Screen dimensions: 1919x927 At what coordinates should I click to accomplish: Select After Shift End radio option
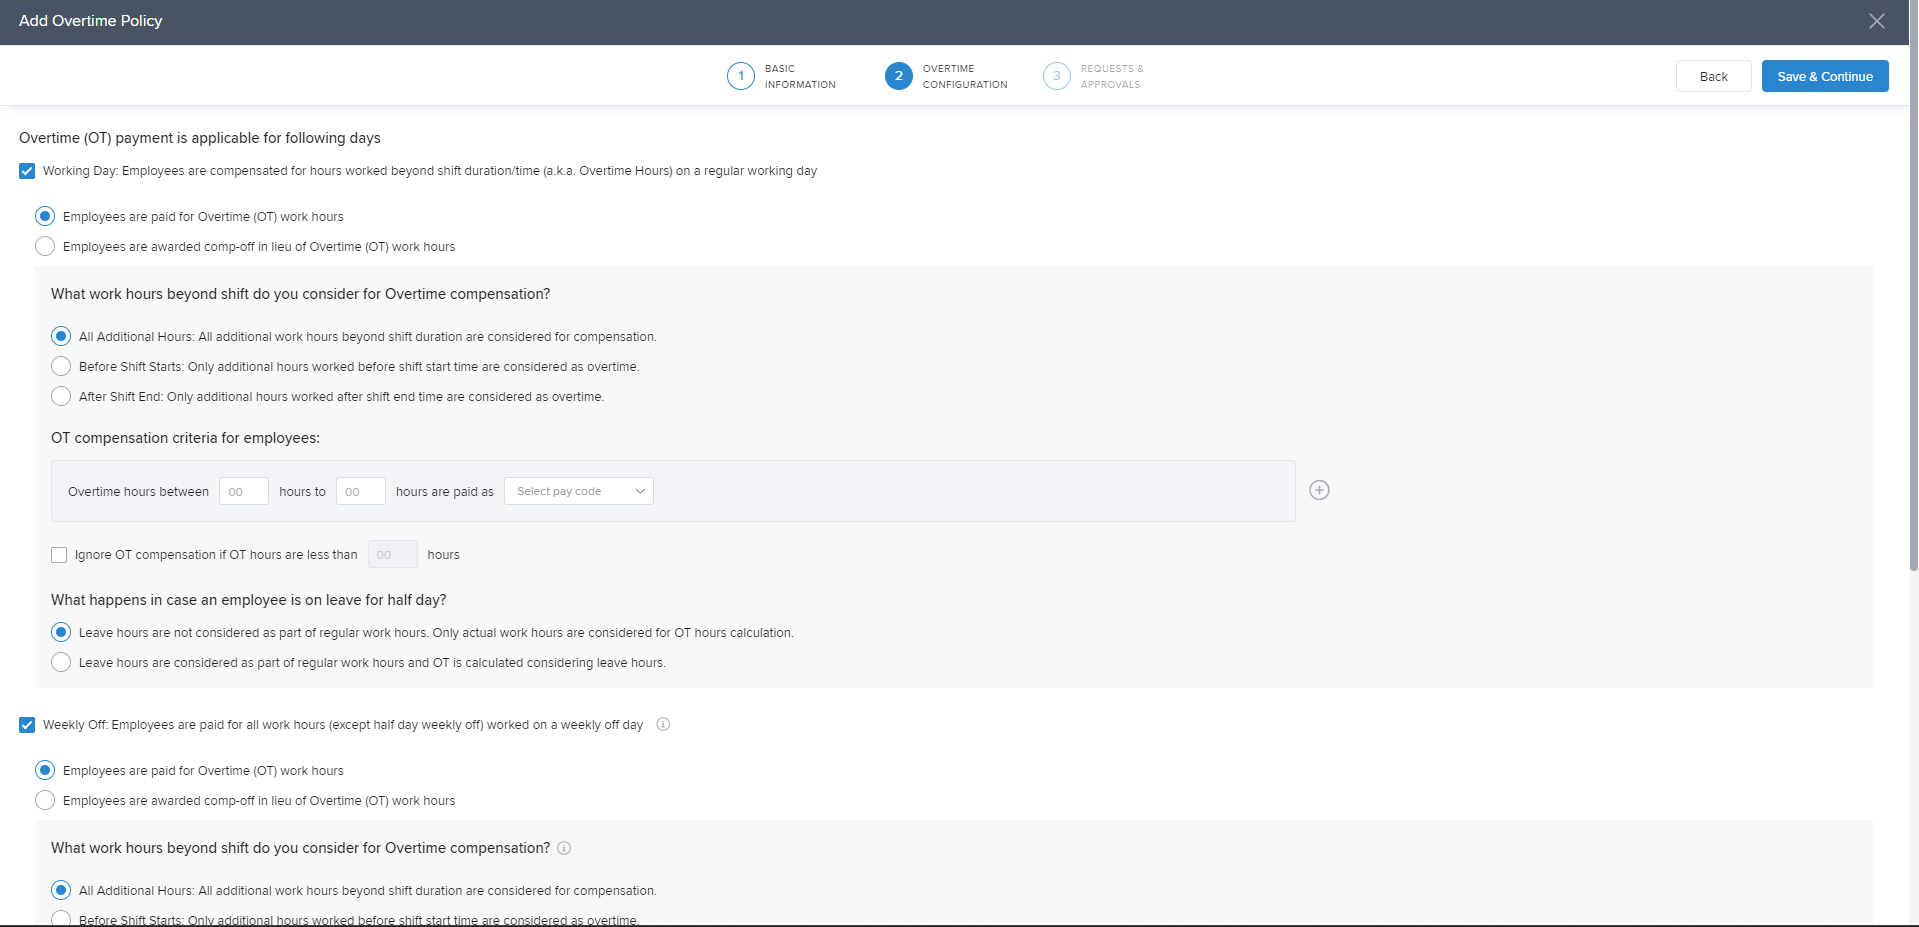61,397
